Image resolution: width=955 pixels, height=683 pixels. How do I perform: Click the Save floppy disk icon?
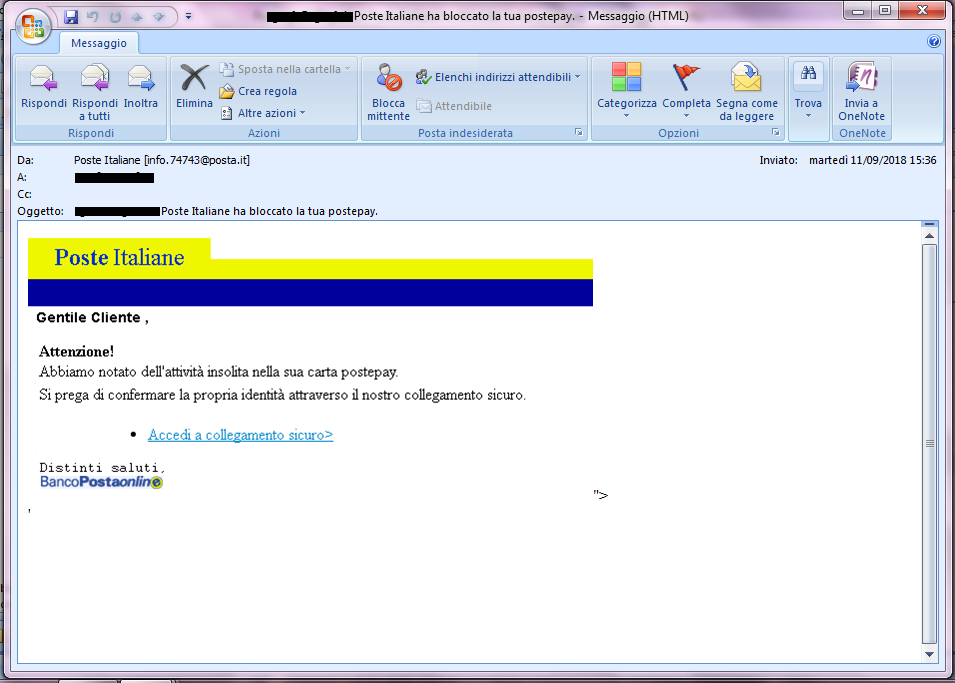[71, 17]
